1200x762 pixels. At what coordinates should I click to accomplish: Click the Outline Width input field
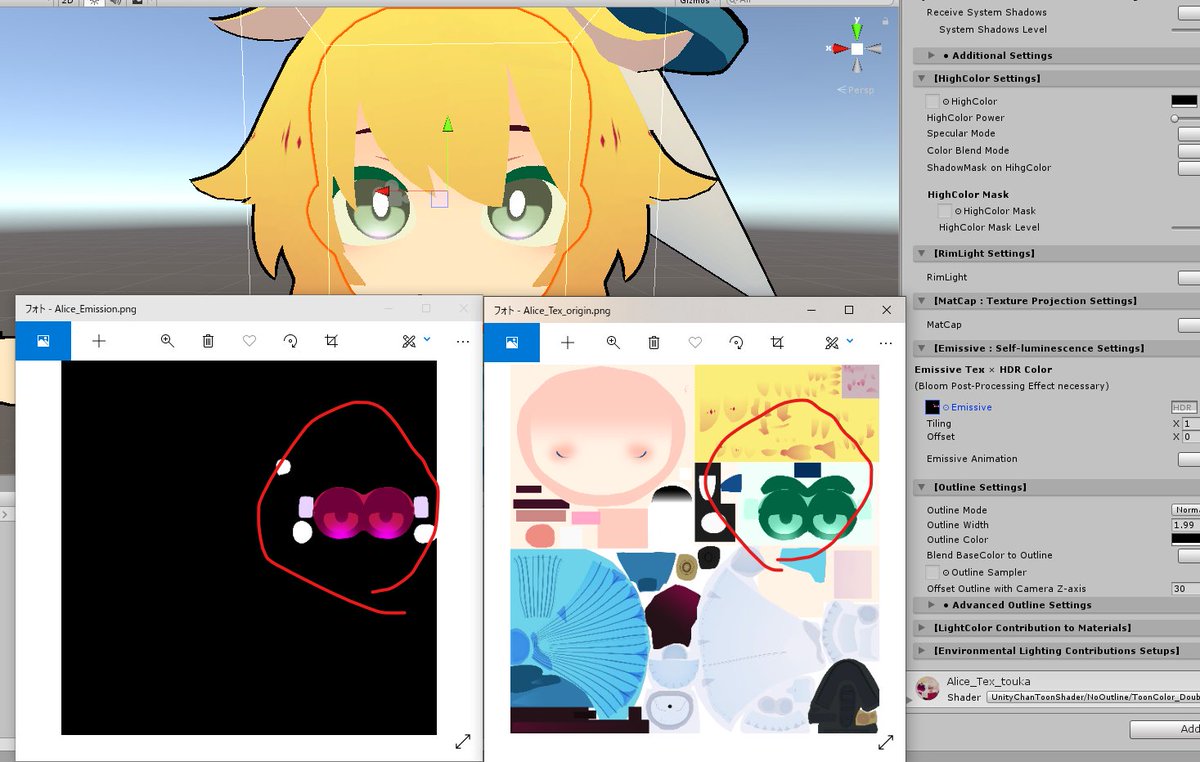(x=1186, y=525)
